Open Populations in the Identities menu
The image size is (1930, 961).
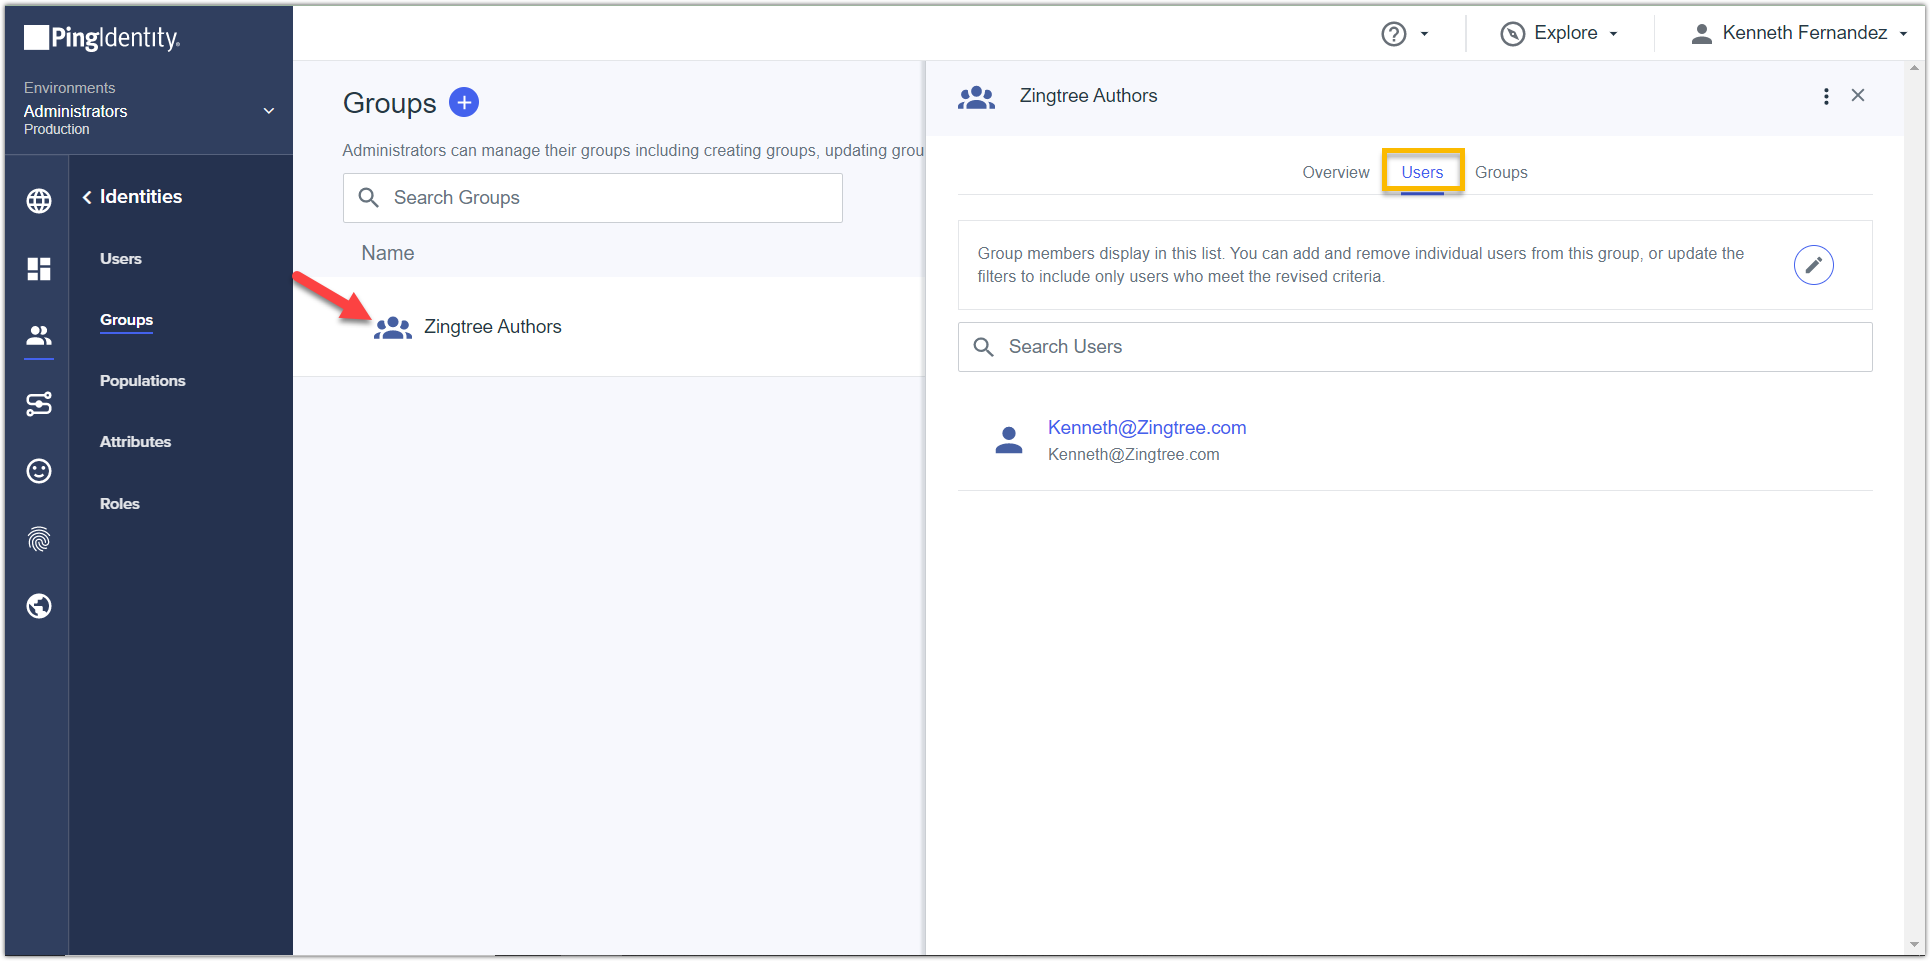[x=143, y=381]
